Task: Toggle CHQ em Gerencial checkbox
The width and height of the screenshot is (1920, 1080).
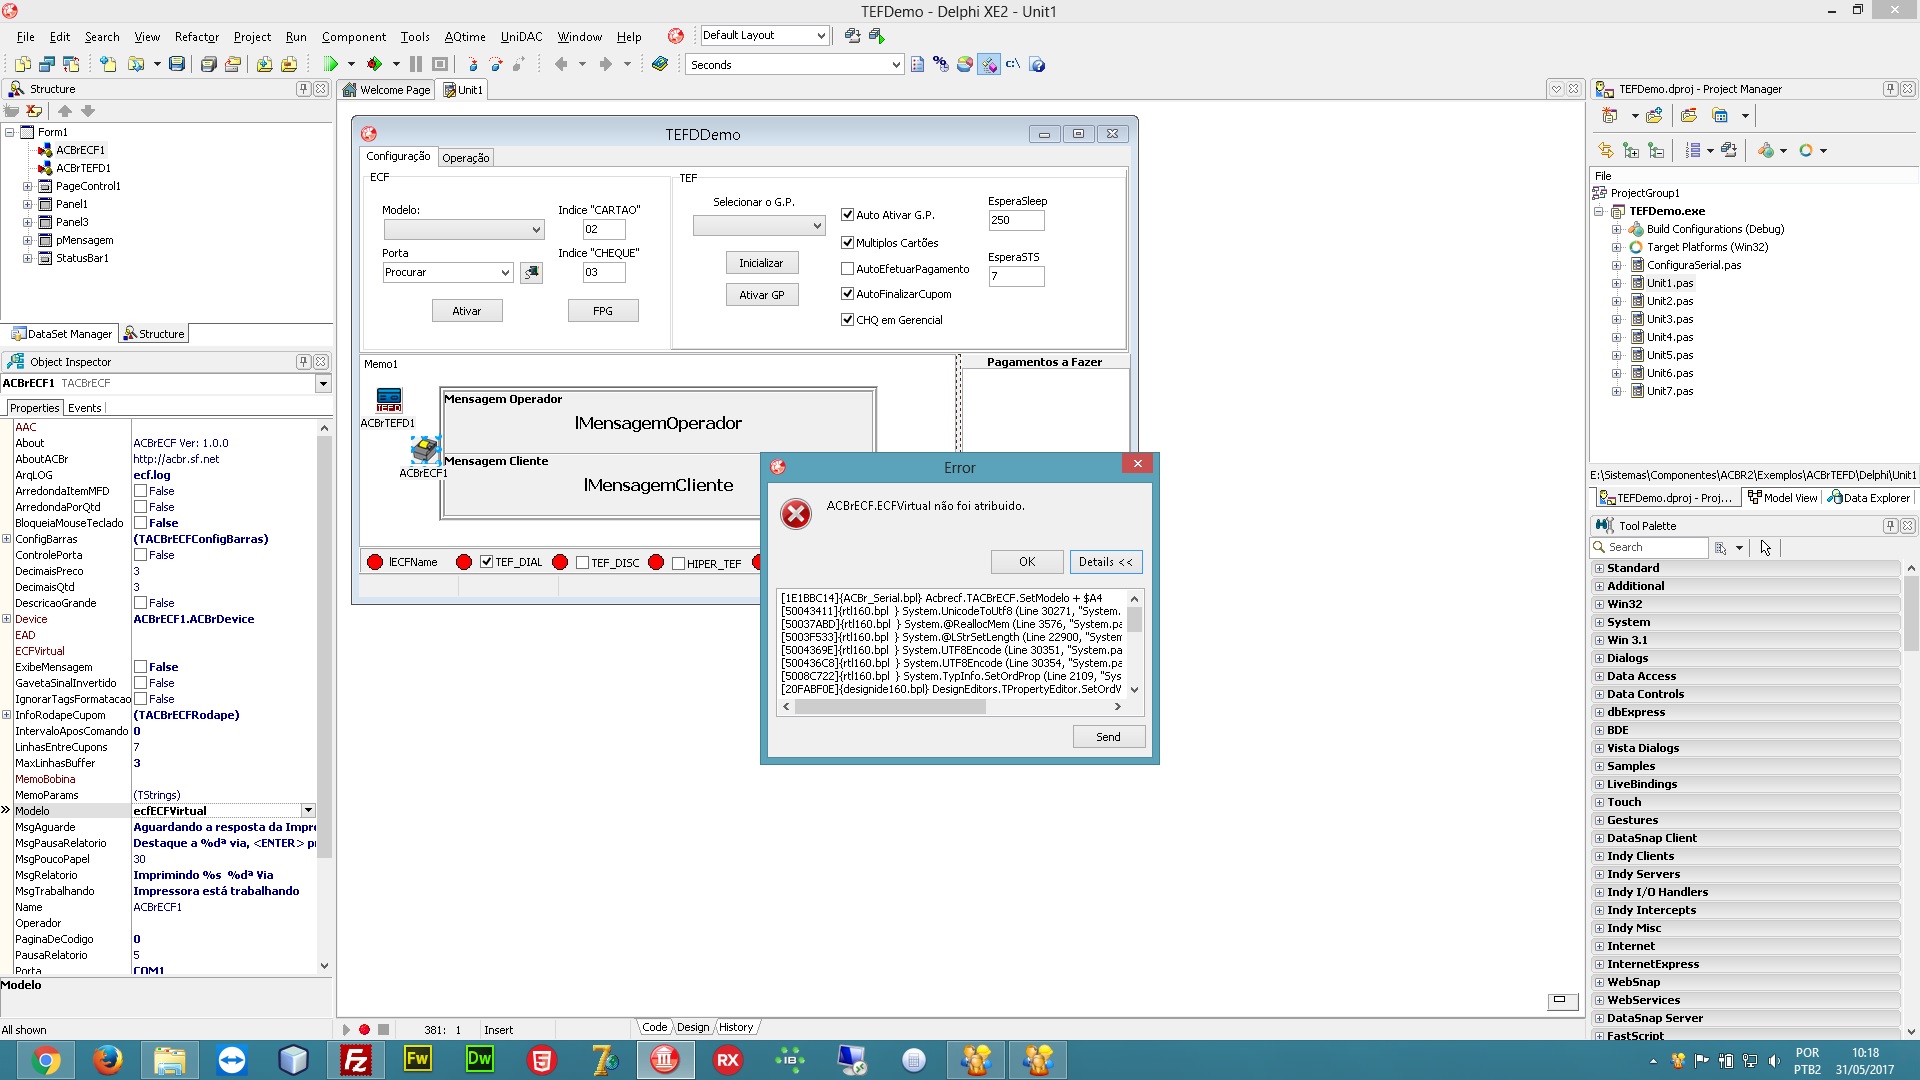Action: [x=848, y=320]
